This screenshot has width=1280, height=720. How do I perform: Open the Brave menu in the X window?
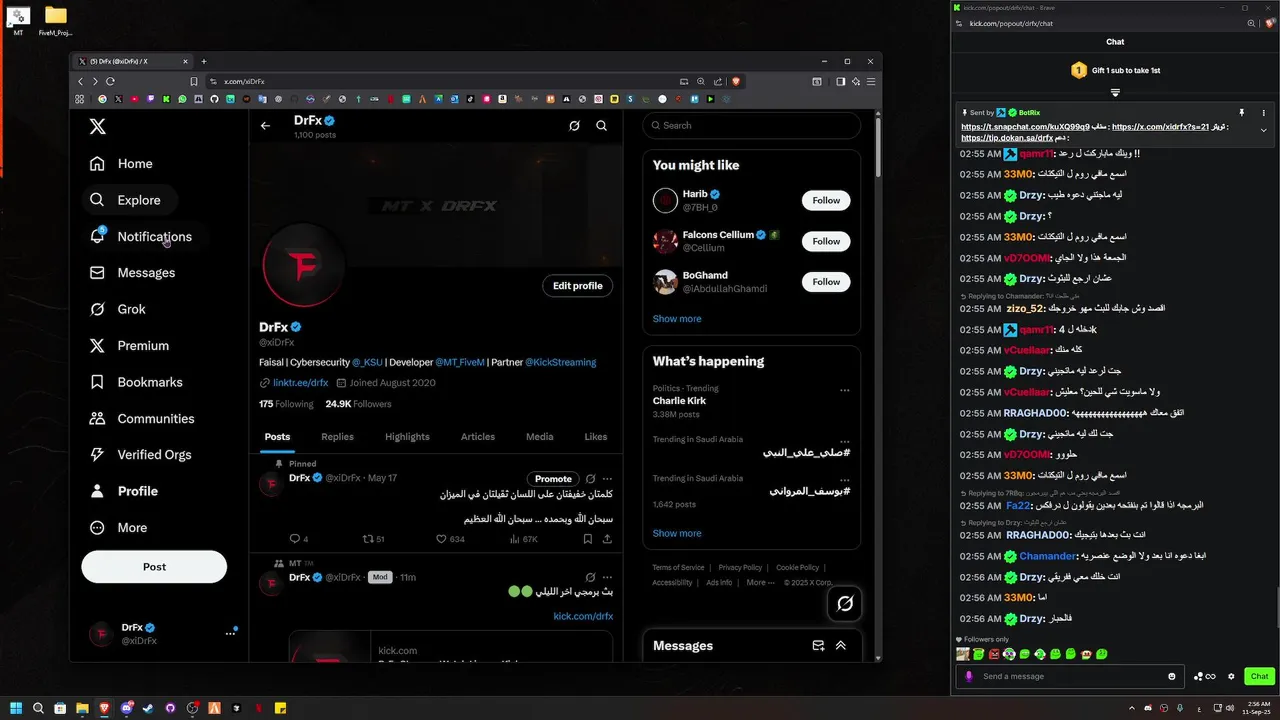[872, 81]
